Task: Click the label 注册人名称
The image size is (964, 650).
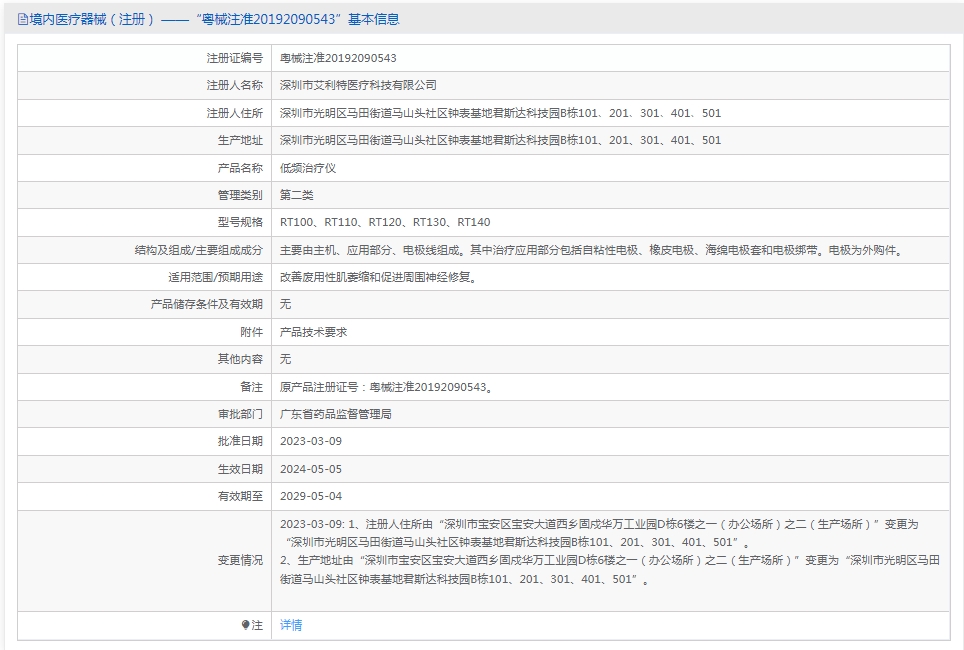Action: (x=234, y=85)
